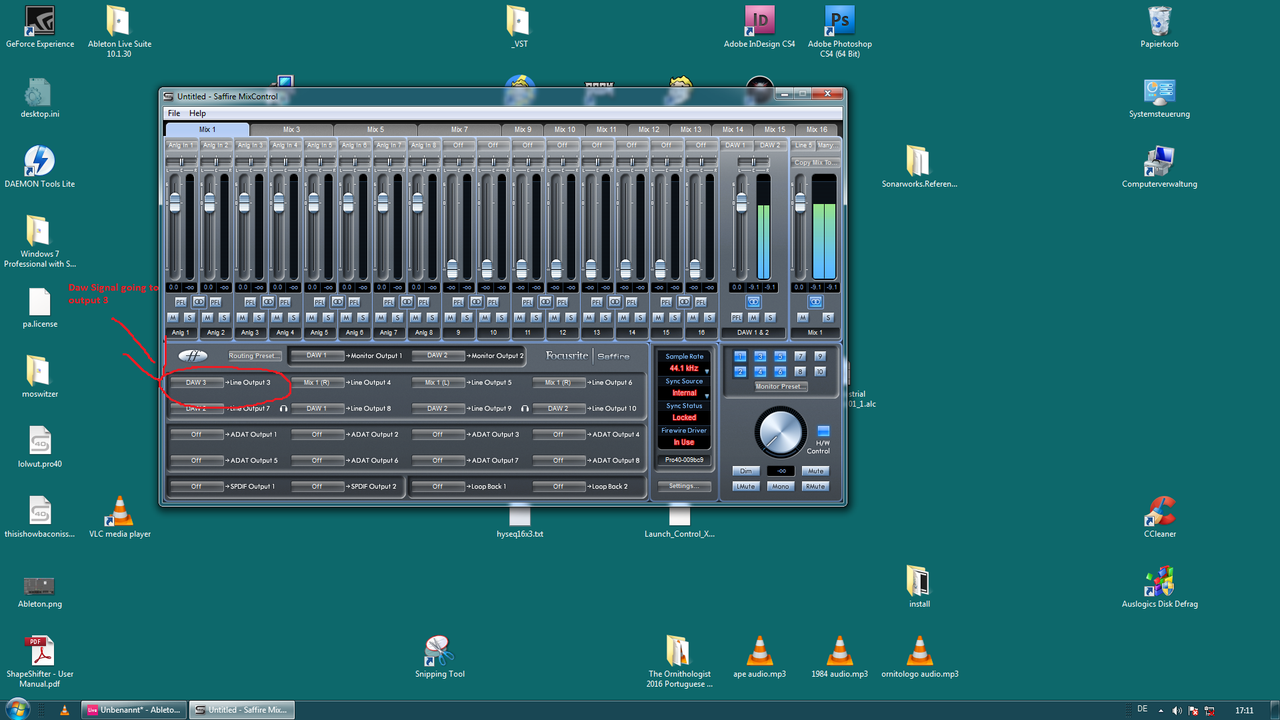The height and width of the screenshot is (720, 1280).
Task: Switch to the Mix 7 tab
Action: 459,129
